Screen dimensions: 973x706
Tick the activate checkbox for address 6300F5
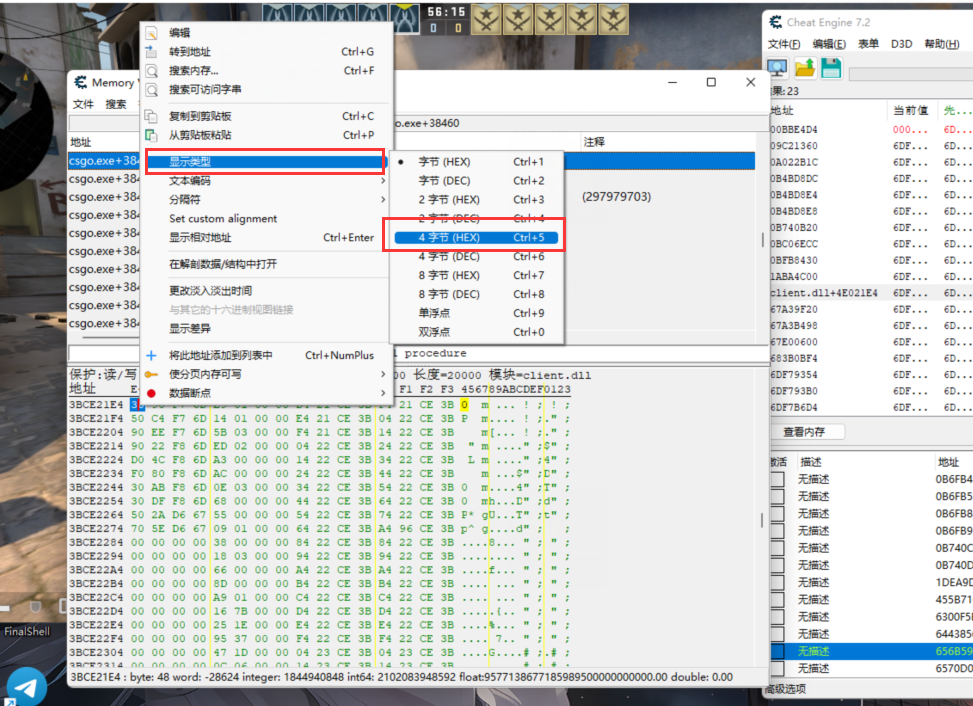click(x=777, y=617)
